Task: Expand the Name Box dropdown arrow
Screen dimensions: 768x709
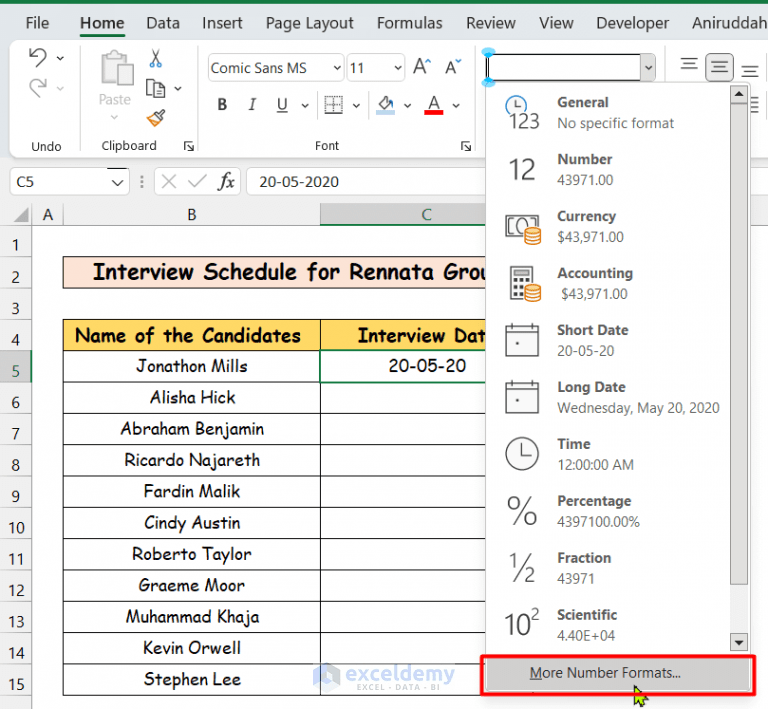Action: click(118, 183)
